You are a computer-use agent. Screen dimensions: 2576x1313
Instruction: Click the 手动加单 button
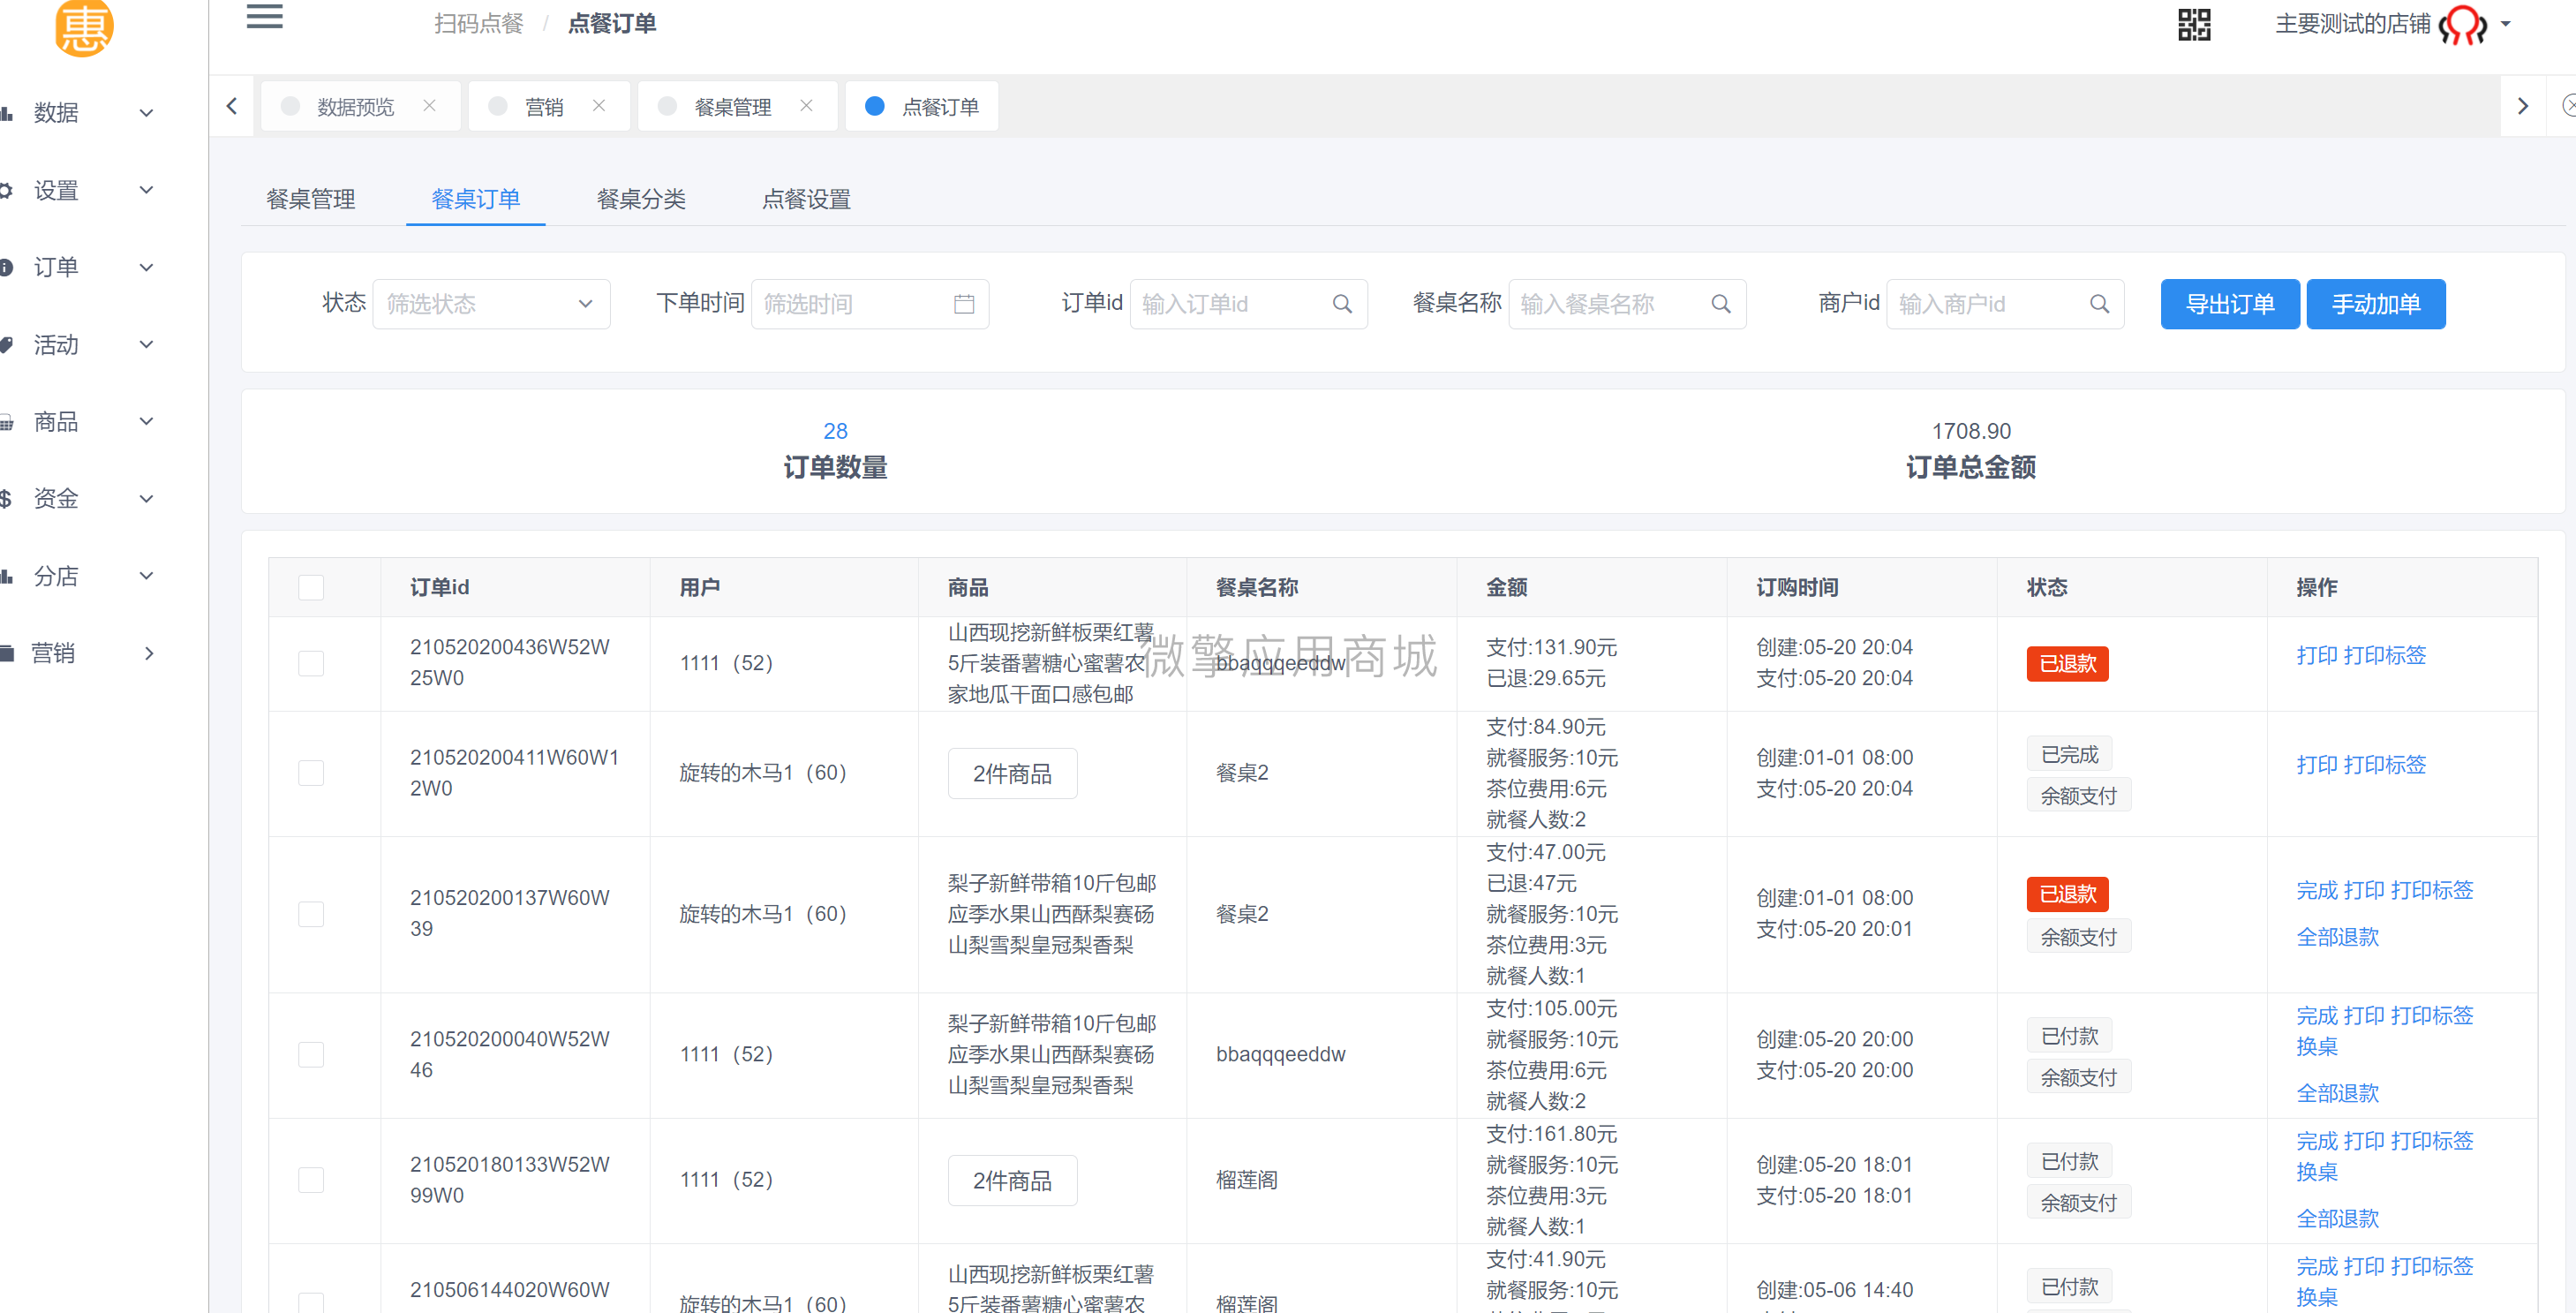[x=2376, y=303]
